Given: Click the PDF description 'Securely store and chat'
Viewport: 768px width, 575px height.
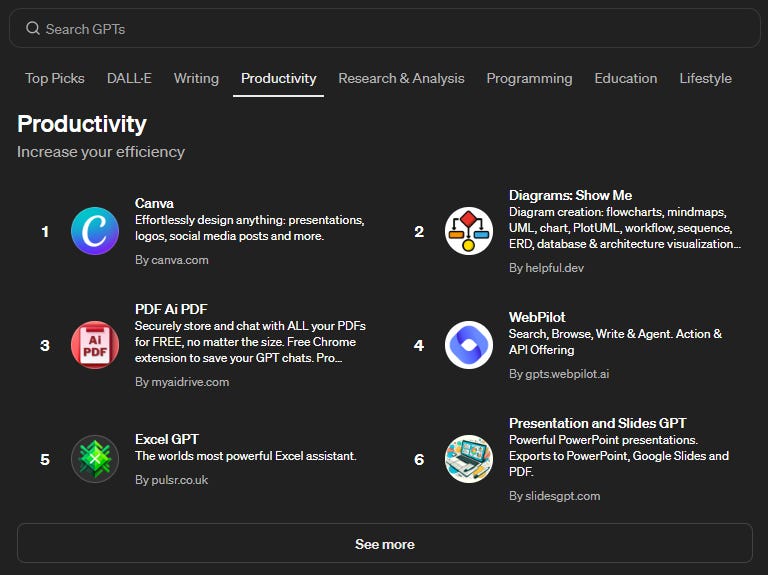Looking at the screenshot, I should point(250,342).
